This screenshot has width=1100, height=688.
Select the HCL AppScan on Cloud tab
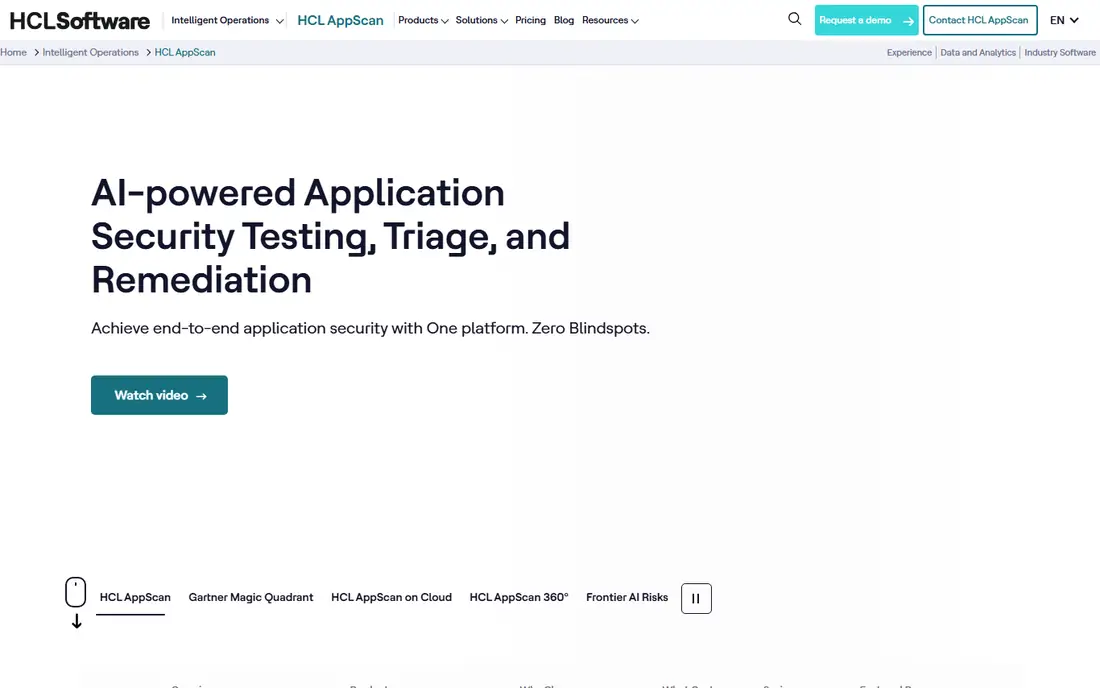391,598
